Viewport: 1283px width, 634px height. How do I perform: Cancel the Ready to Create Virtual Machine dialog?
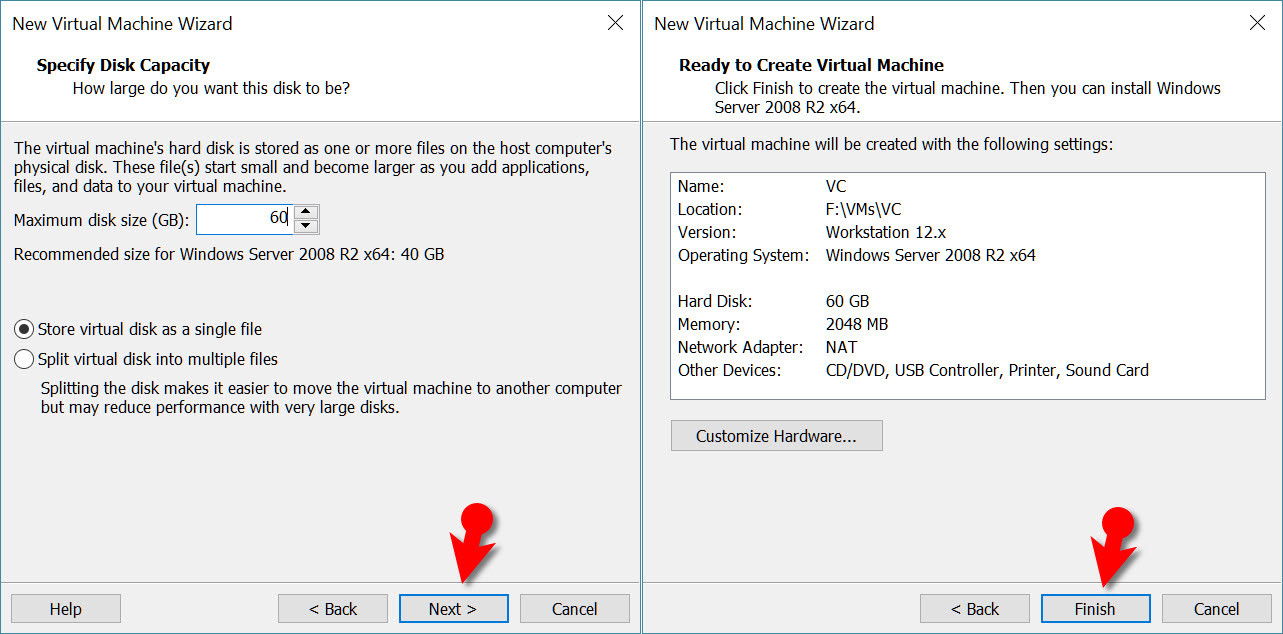1217,609
